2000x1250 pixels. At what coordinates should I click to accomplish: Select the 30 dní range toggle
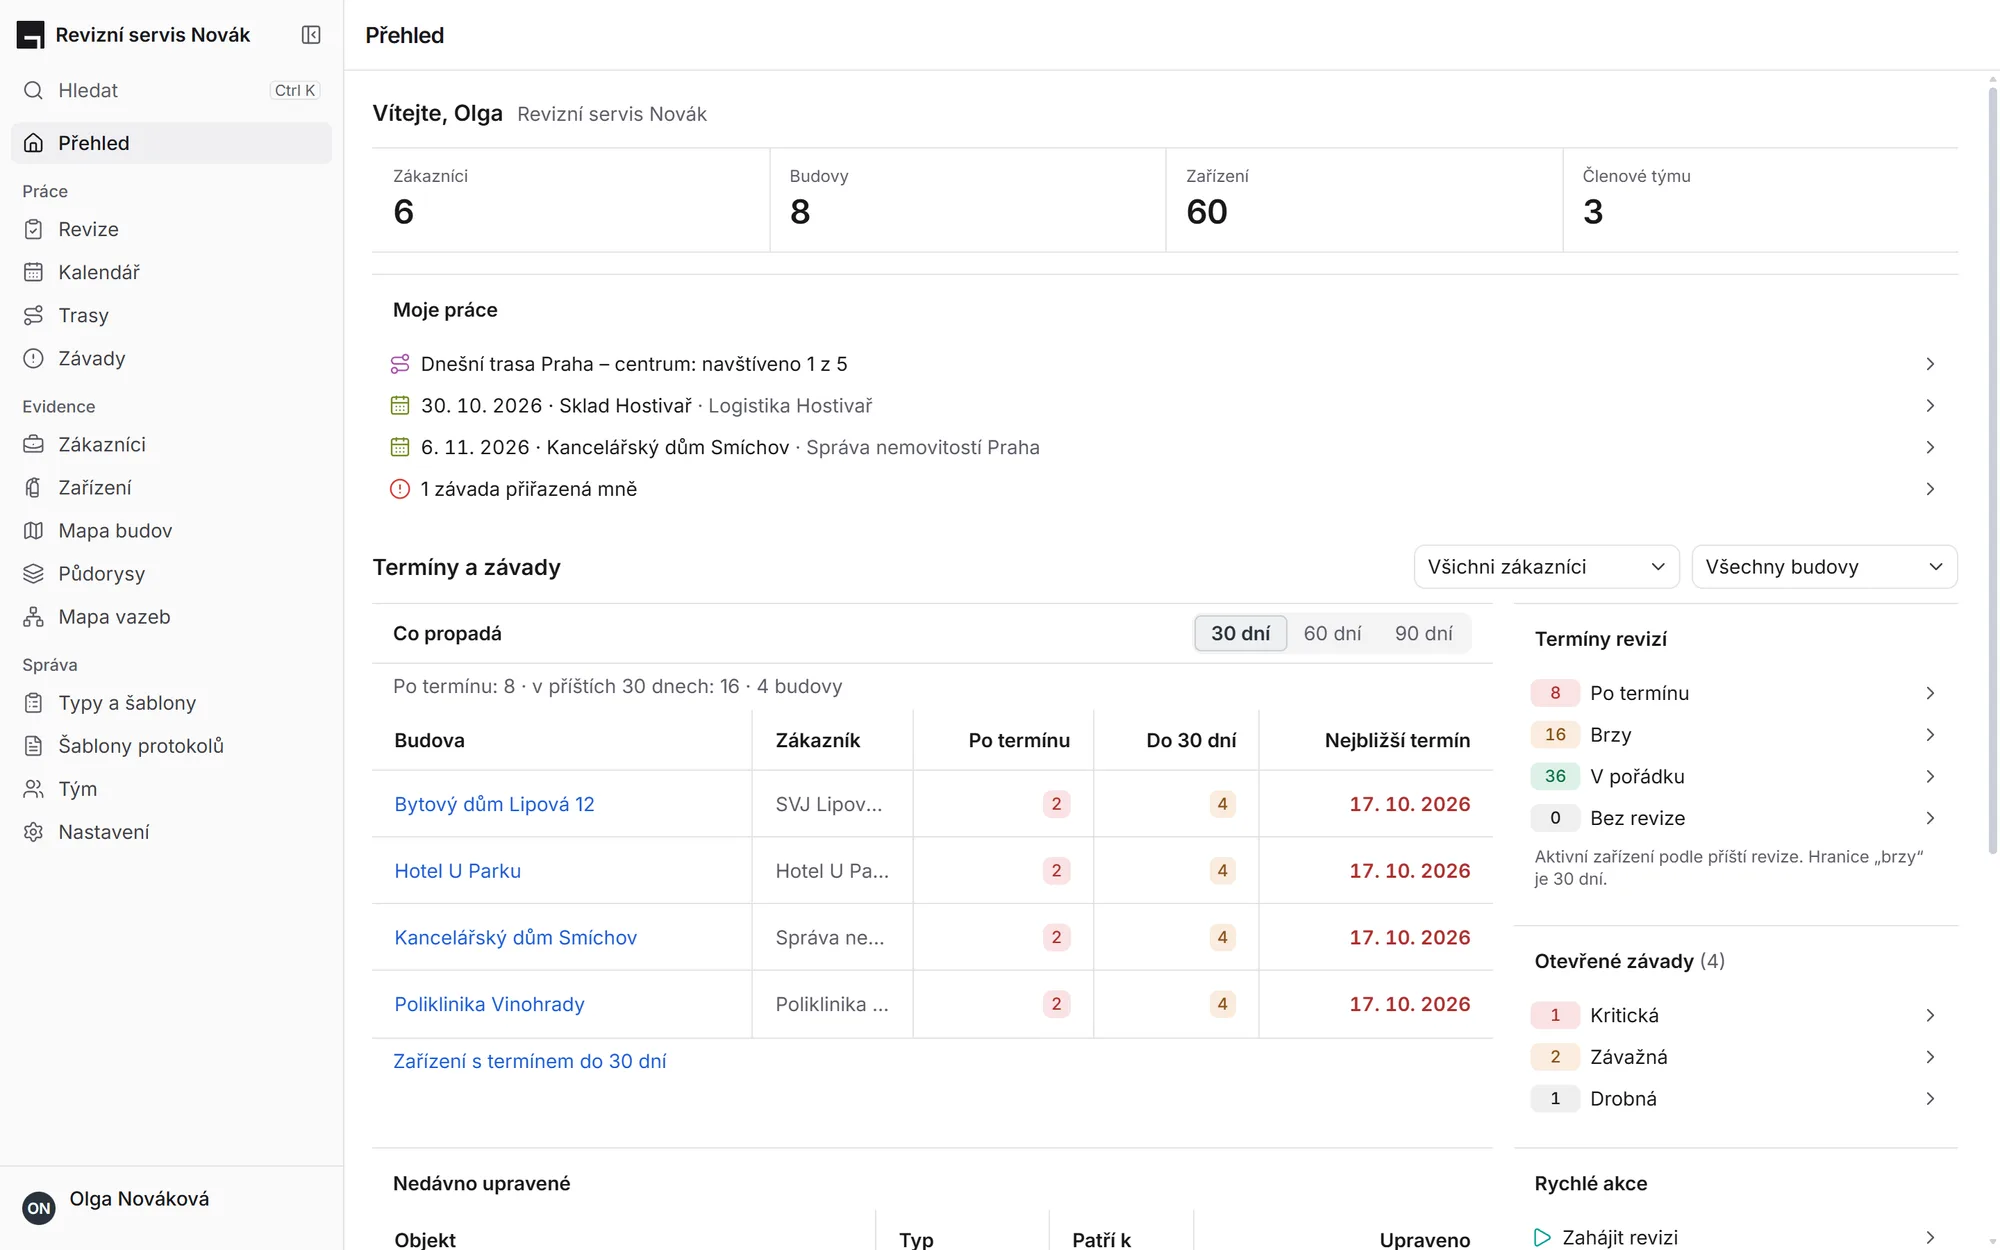coord(1240,633)
